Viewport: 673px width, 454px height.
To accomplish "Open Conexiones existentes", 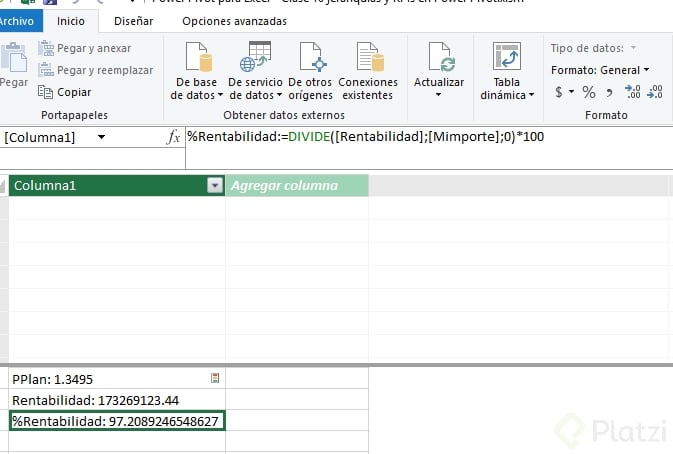I will click(368, 71).
